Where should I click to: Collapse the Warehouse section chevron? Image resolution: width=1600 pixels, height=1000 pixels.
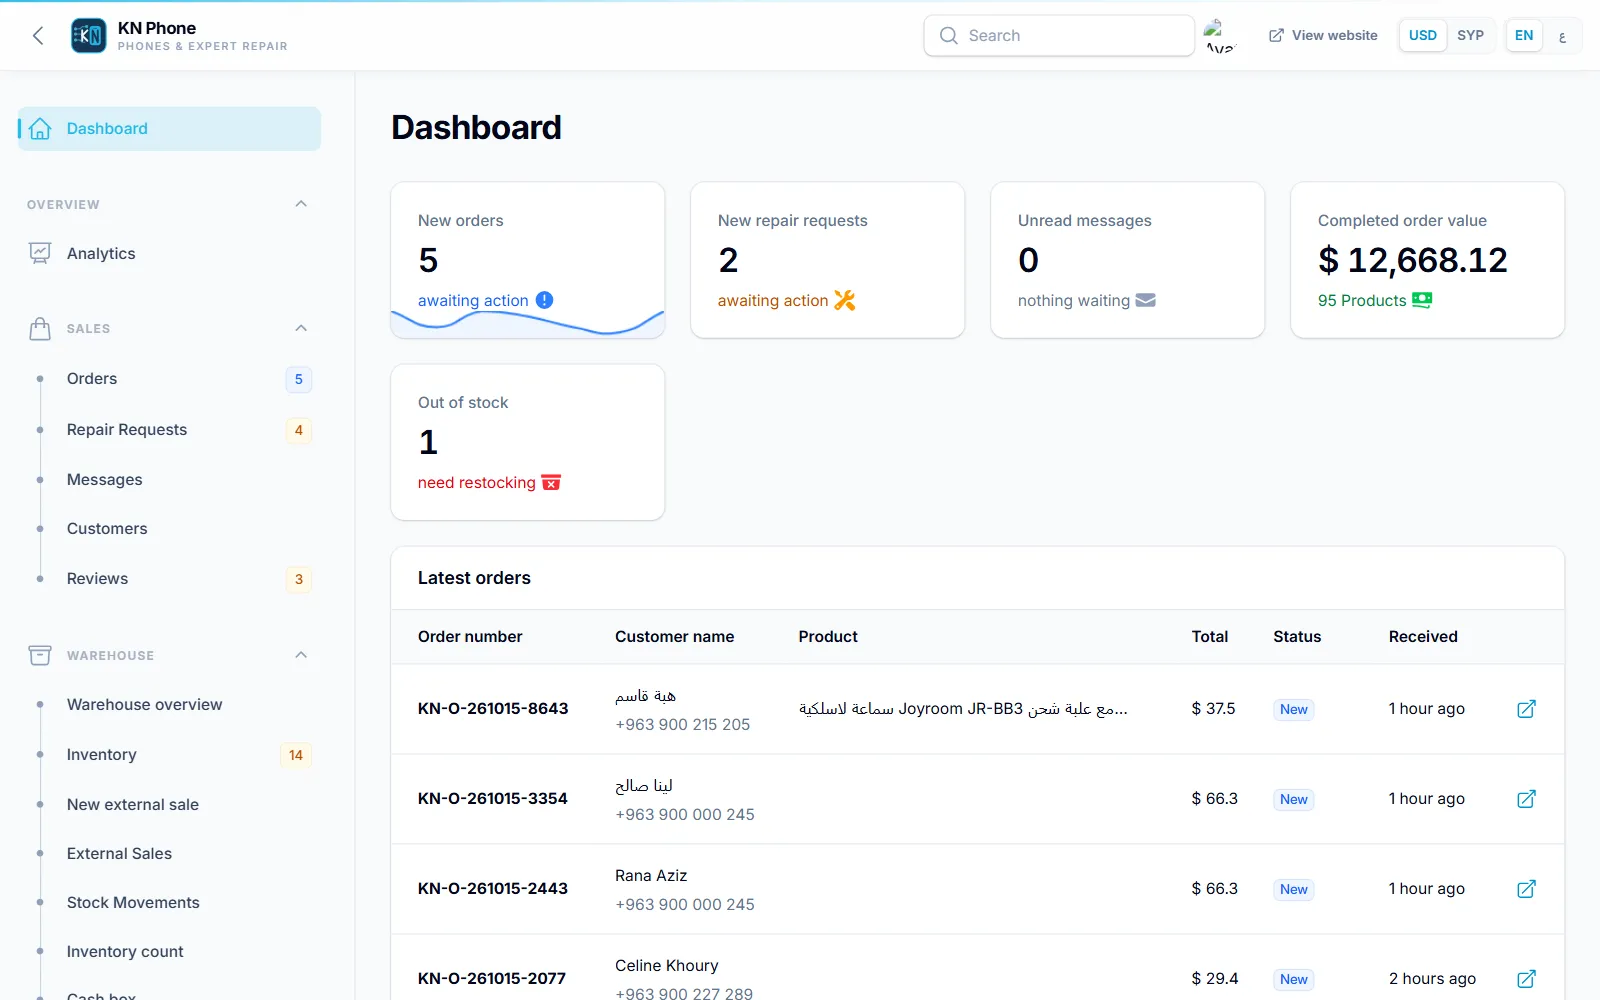pos(301,655)
